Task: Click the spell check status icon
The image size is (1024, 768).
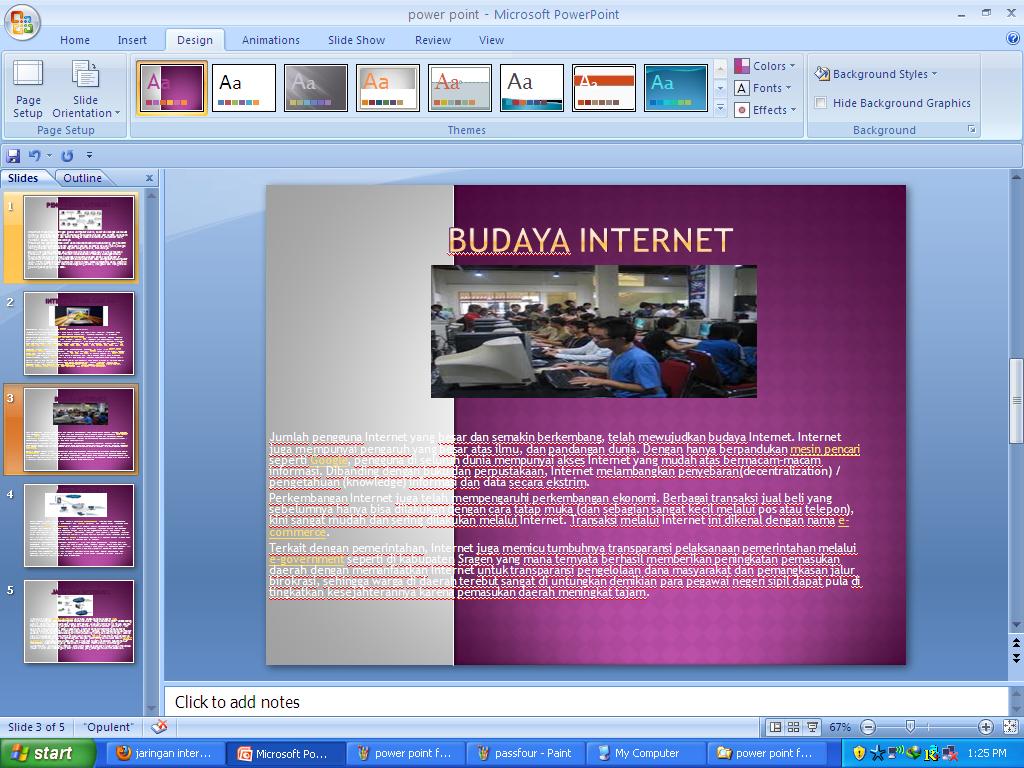Action: point(160,728)
